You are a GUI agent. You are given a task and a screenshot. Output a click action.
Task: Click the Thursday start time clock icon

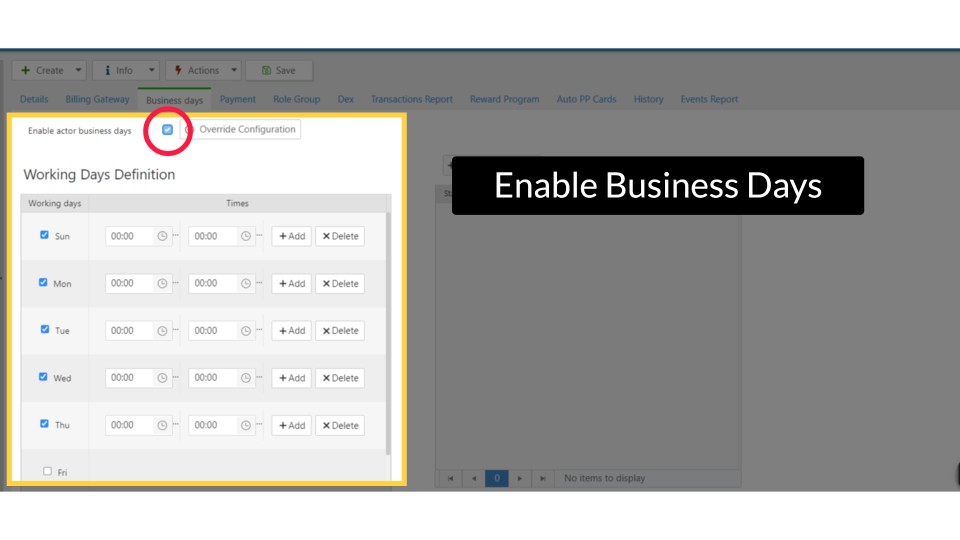(162, 425)
